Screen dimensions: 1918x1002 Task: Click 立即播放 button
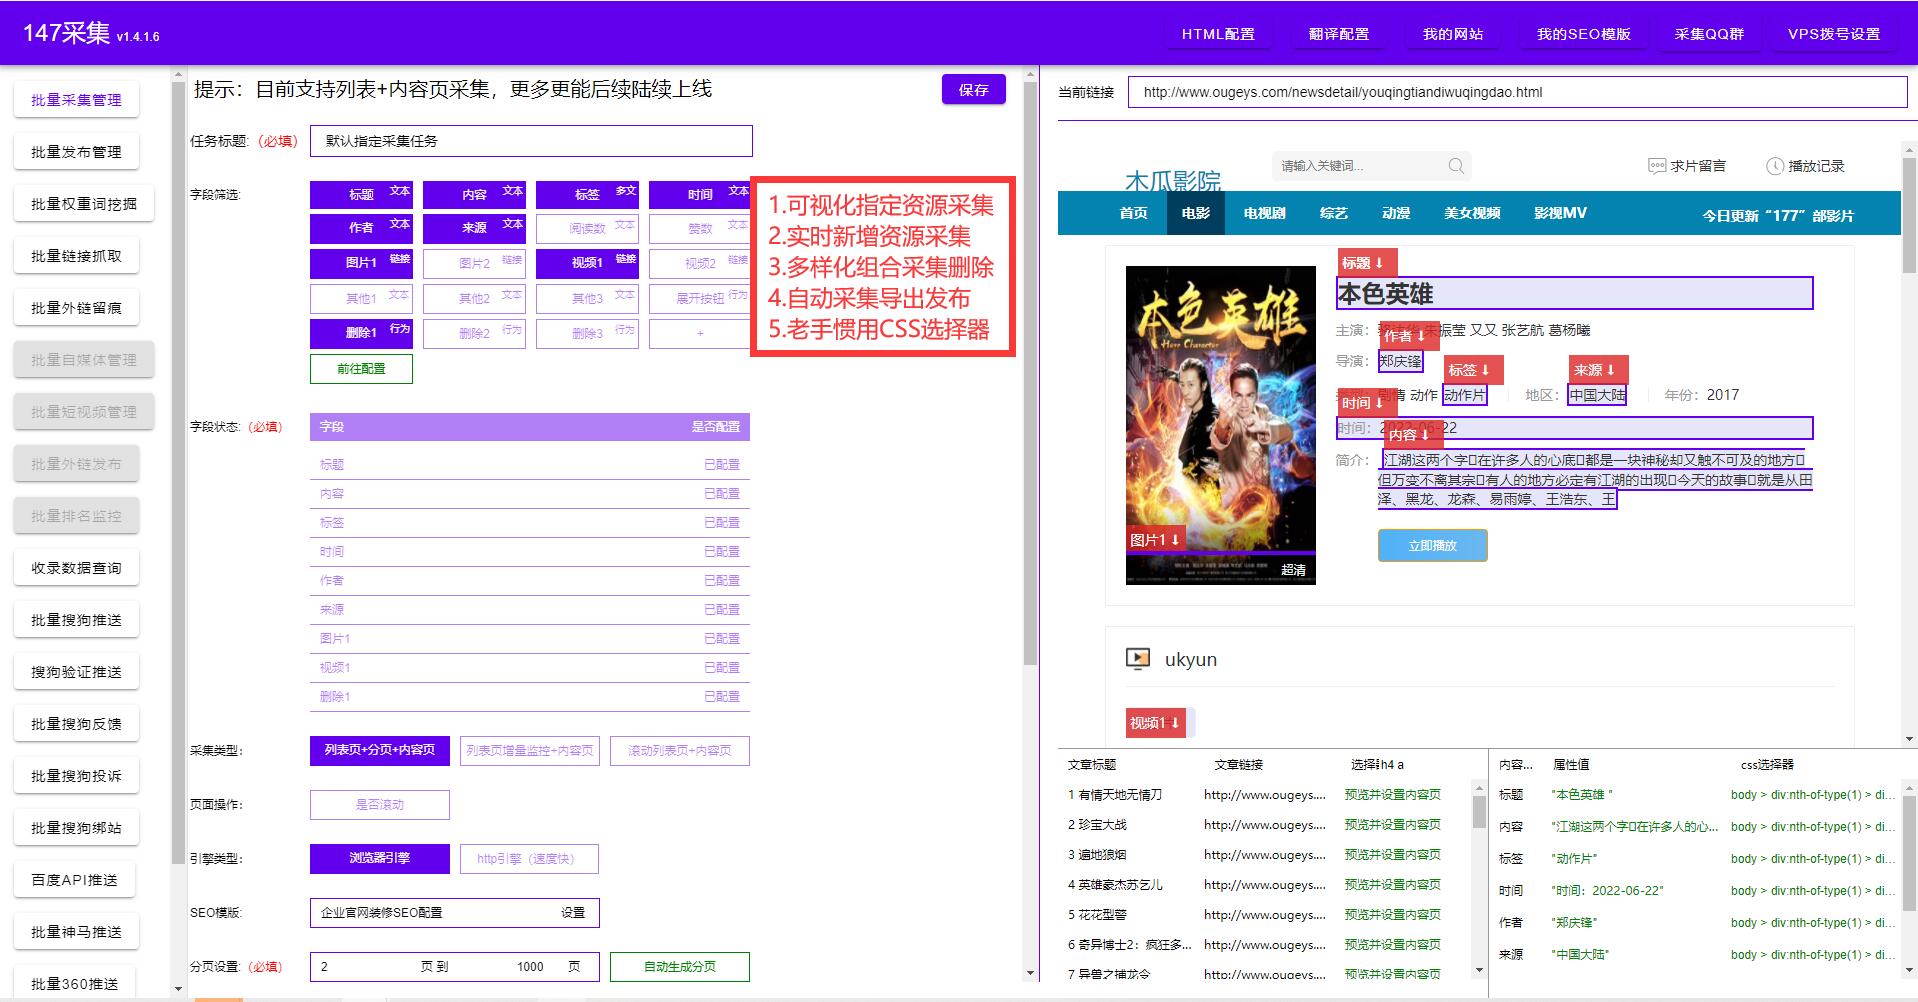pos(1432,546)
